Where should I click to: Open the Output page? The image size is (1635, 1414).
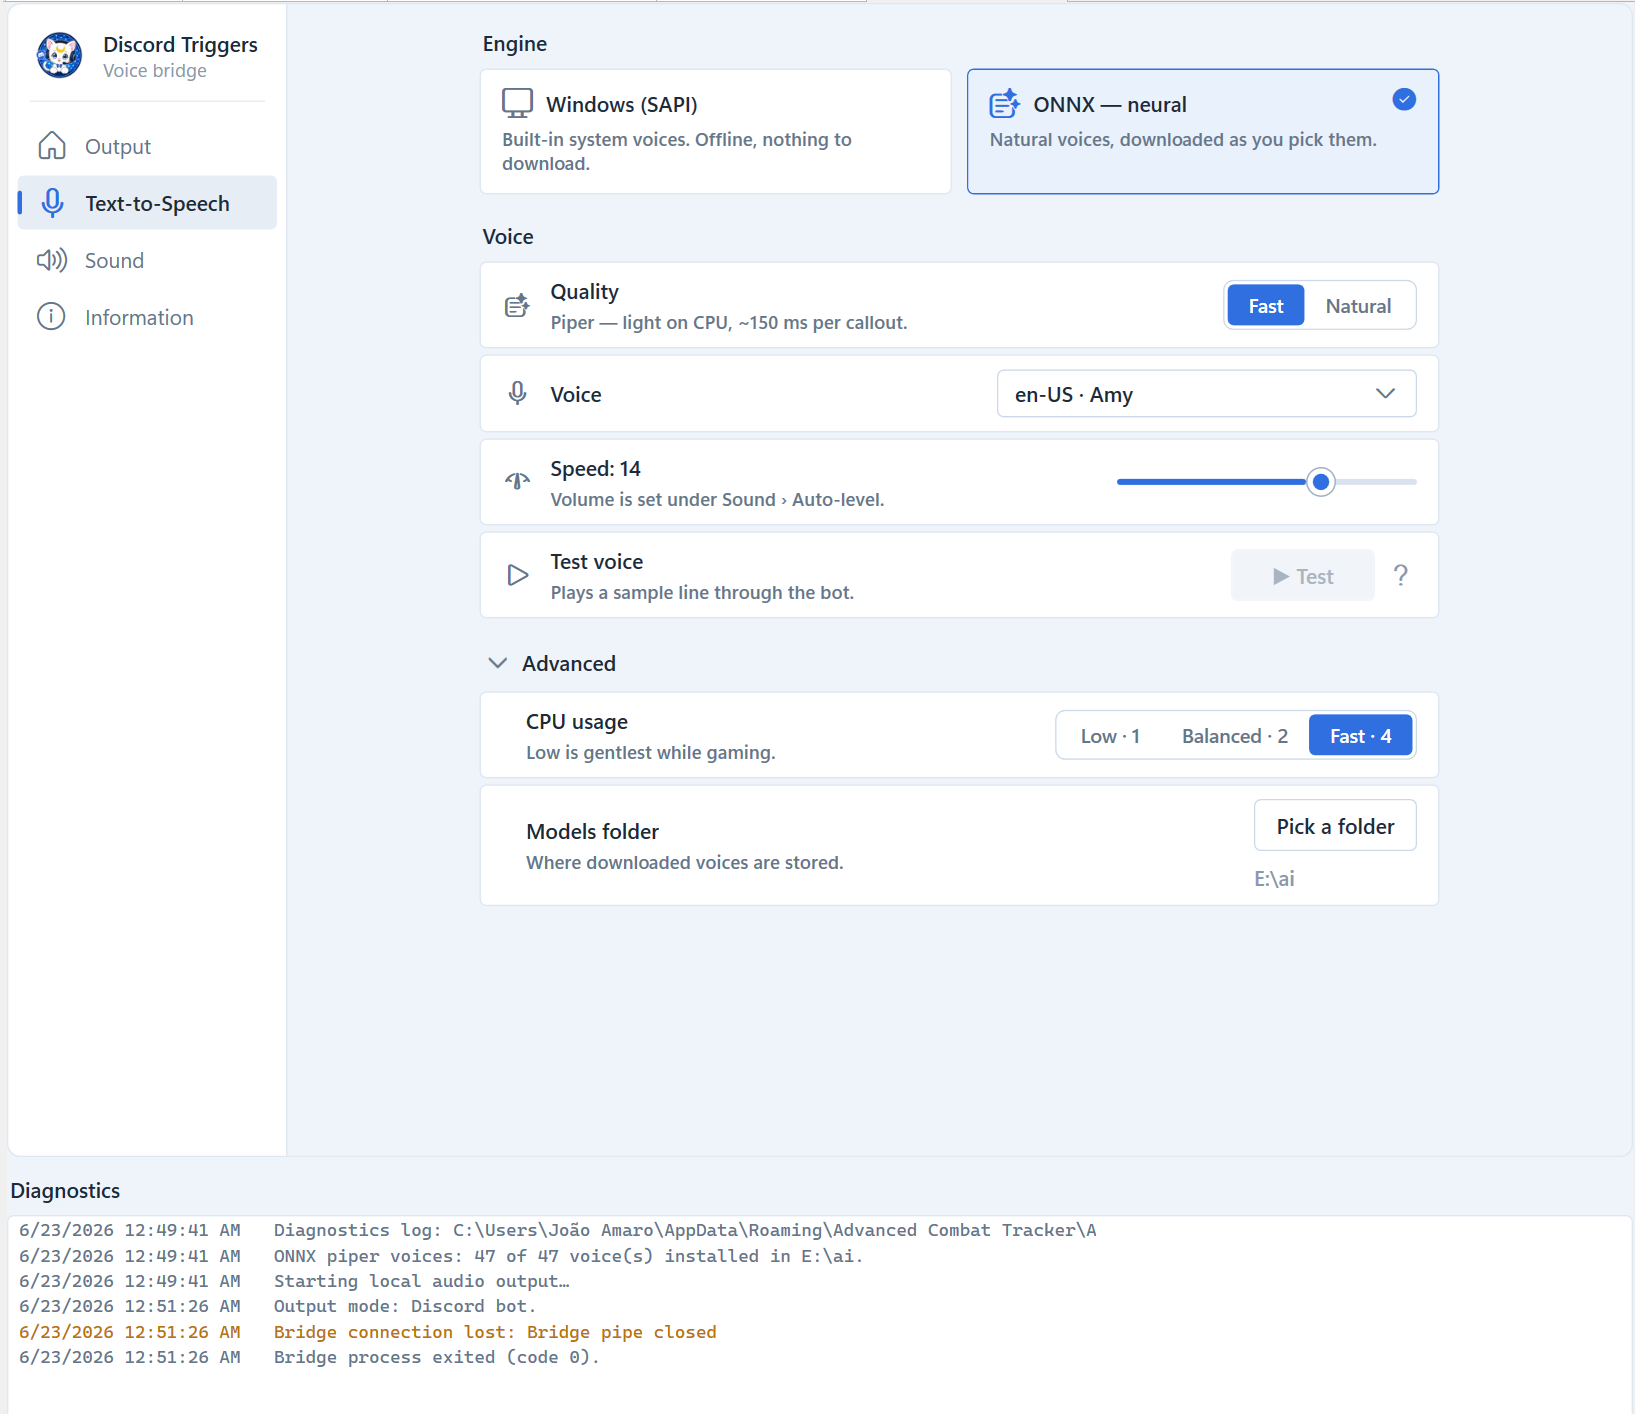tap(147, 146)
